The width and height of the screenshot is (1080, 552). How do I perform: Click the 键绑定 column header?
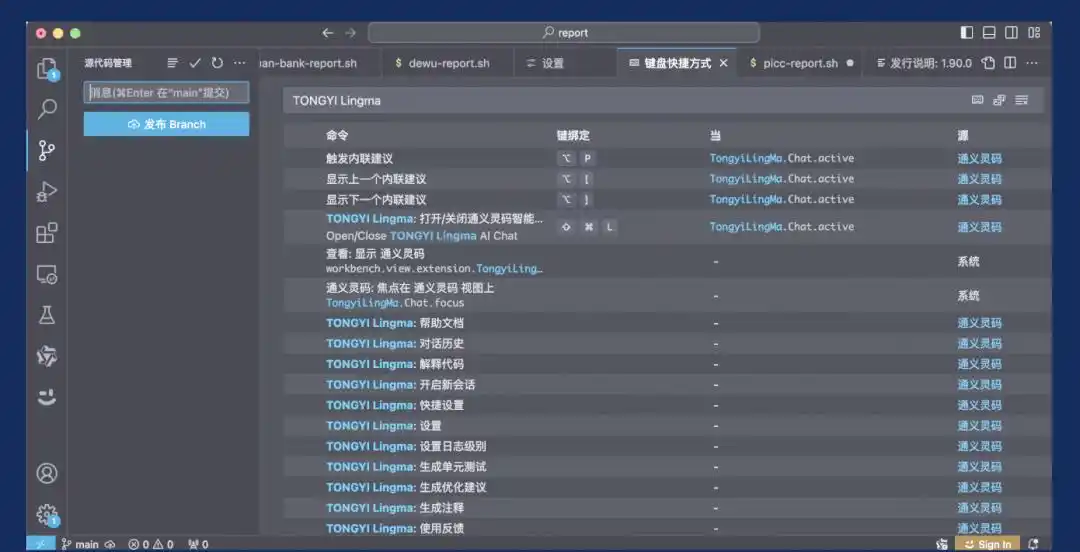pos(573,136)
